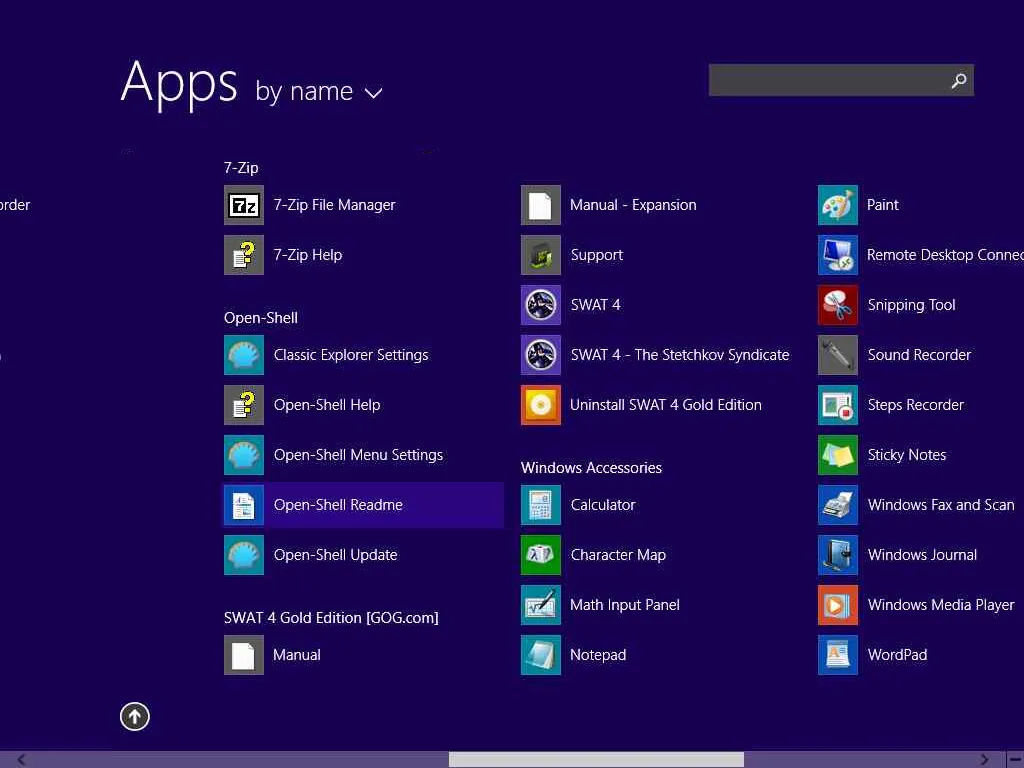Open the SWAT 4 Manual icon

(x=244, y=655)
